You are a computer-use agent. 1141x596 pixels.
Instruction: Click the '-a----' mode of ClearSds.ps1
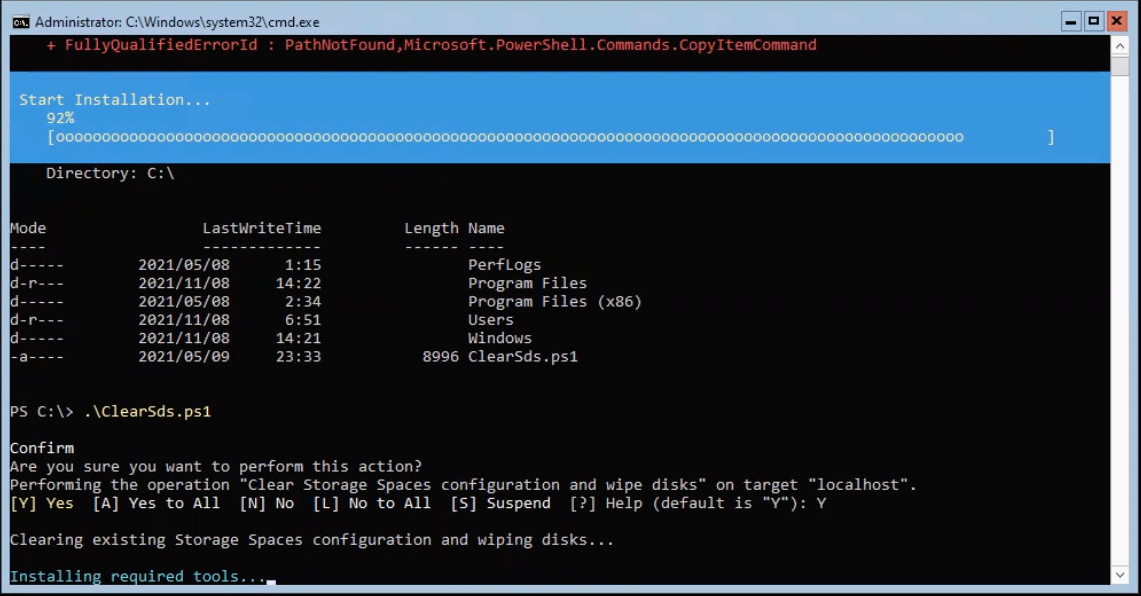pyautogui.click(x=36, y=357)
